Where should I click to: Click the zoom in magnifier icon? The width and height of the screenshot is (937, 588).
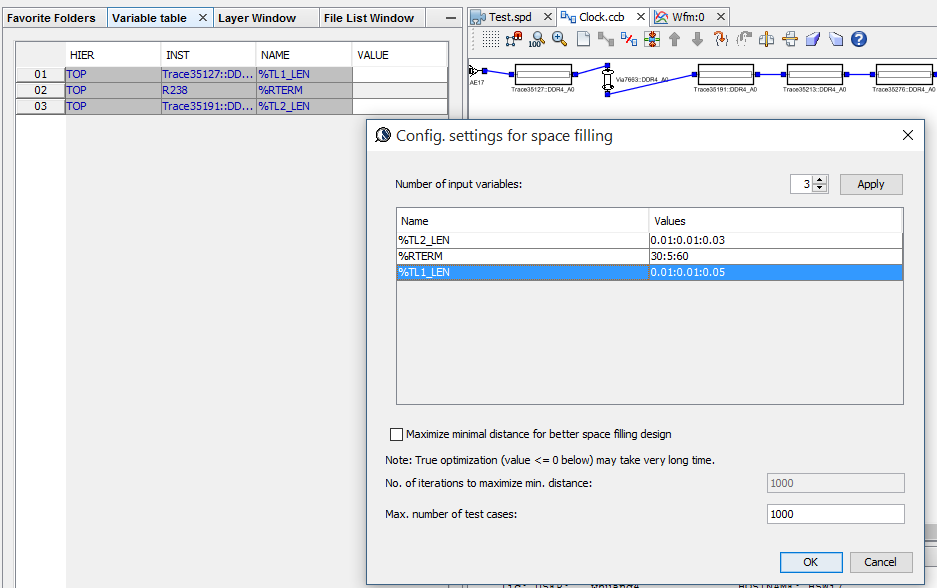[x=559, y=39]
